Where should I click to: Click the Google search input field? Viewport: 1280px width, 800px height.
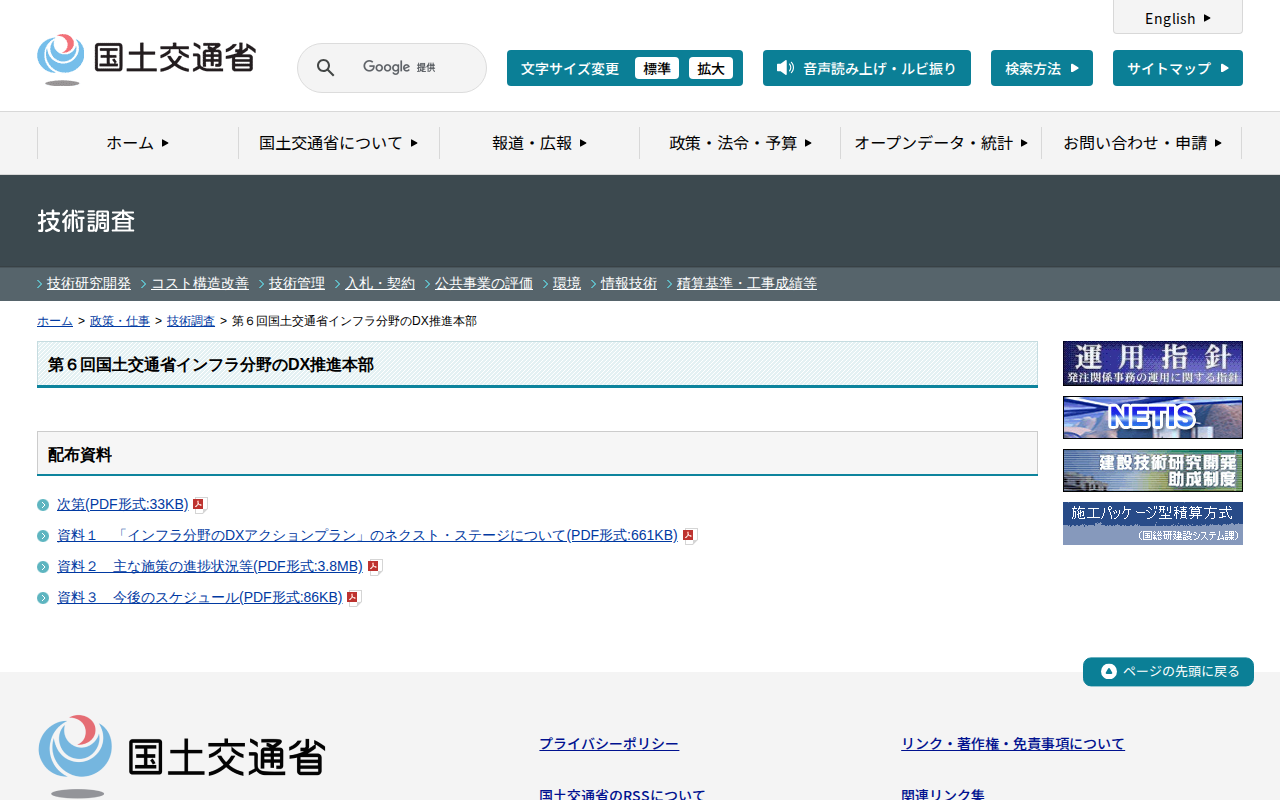(x=410, y=68)
